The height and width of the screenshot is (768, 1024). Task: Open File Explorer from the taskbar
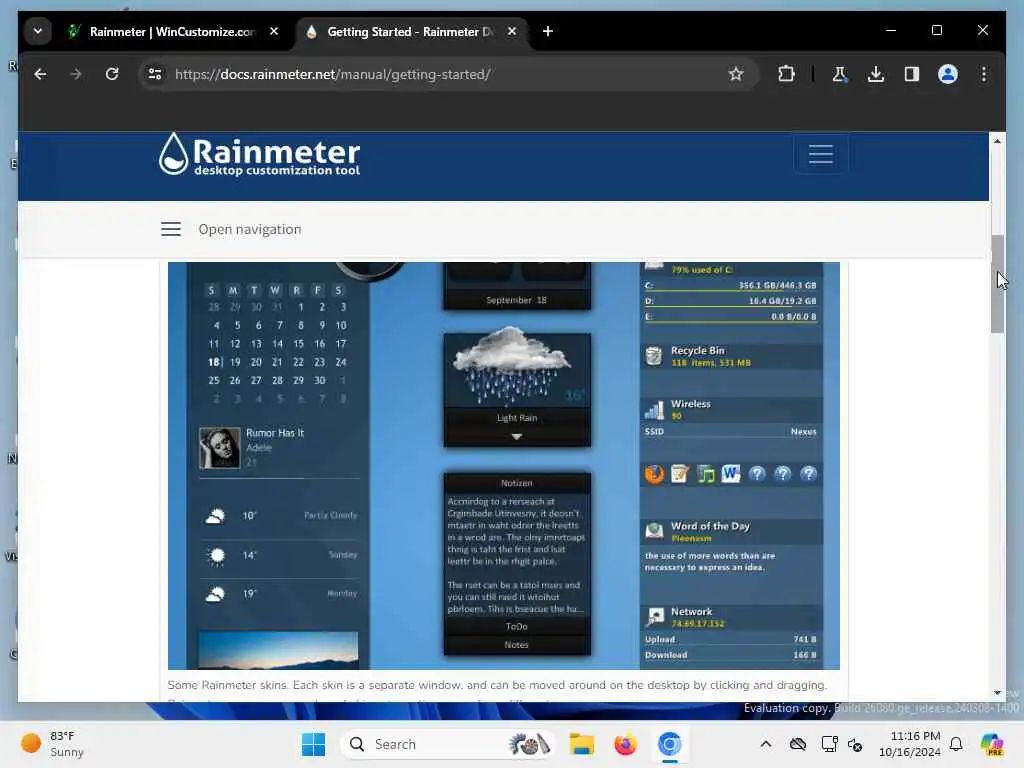(581, 744)
